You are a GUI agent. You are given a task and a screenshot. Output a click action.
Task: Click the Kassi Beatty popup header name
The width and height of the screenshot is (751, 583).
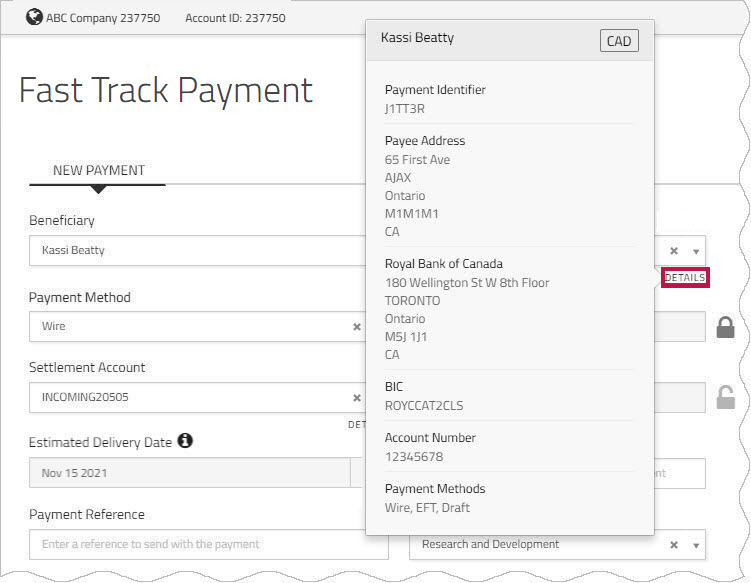click(x=417, y=38)
